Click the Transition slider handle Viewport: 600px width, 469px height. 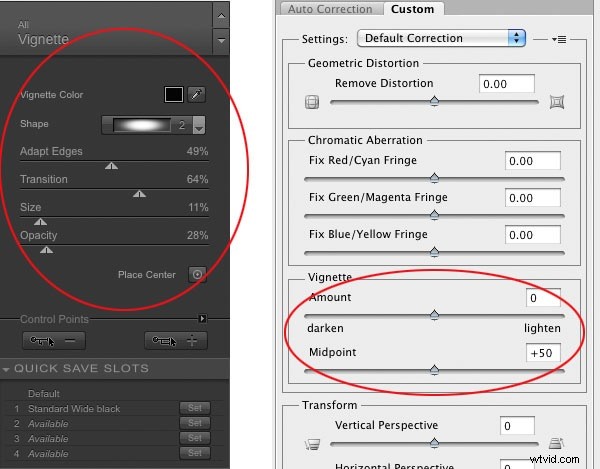point(139,194)
